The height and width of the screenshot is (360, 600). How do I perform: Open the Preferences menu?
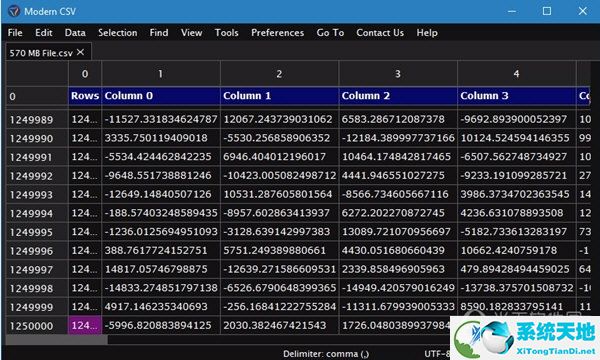point(277,33)
